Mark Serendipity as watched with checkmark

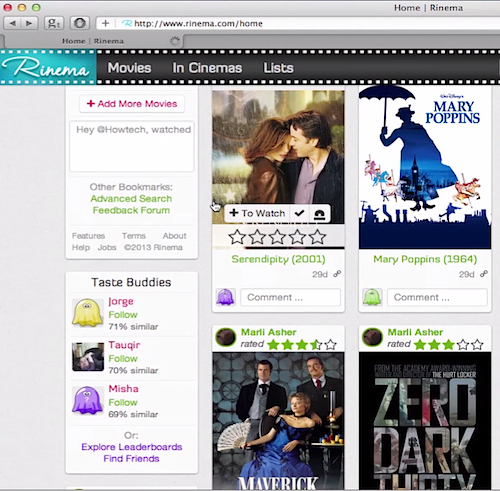(299, 213)
